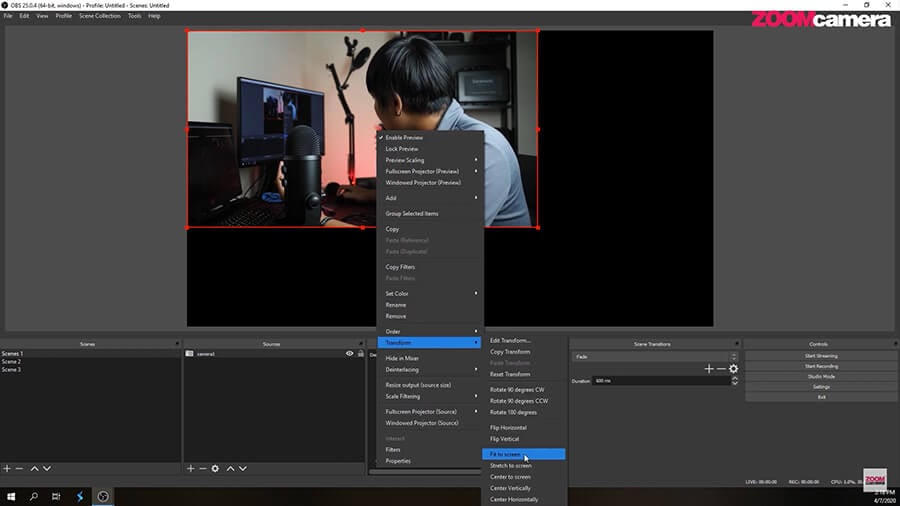Toggle visibility eye for camera1 source

(x=350, y=354)
